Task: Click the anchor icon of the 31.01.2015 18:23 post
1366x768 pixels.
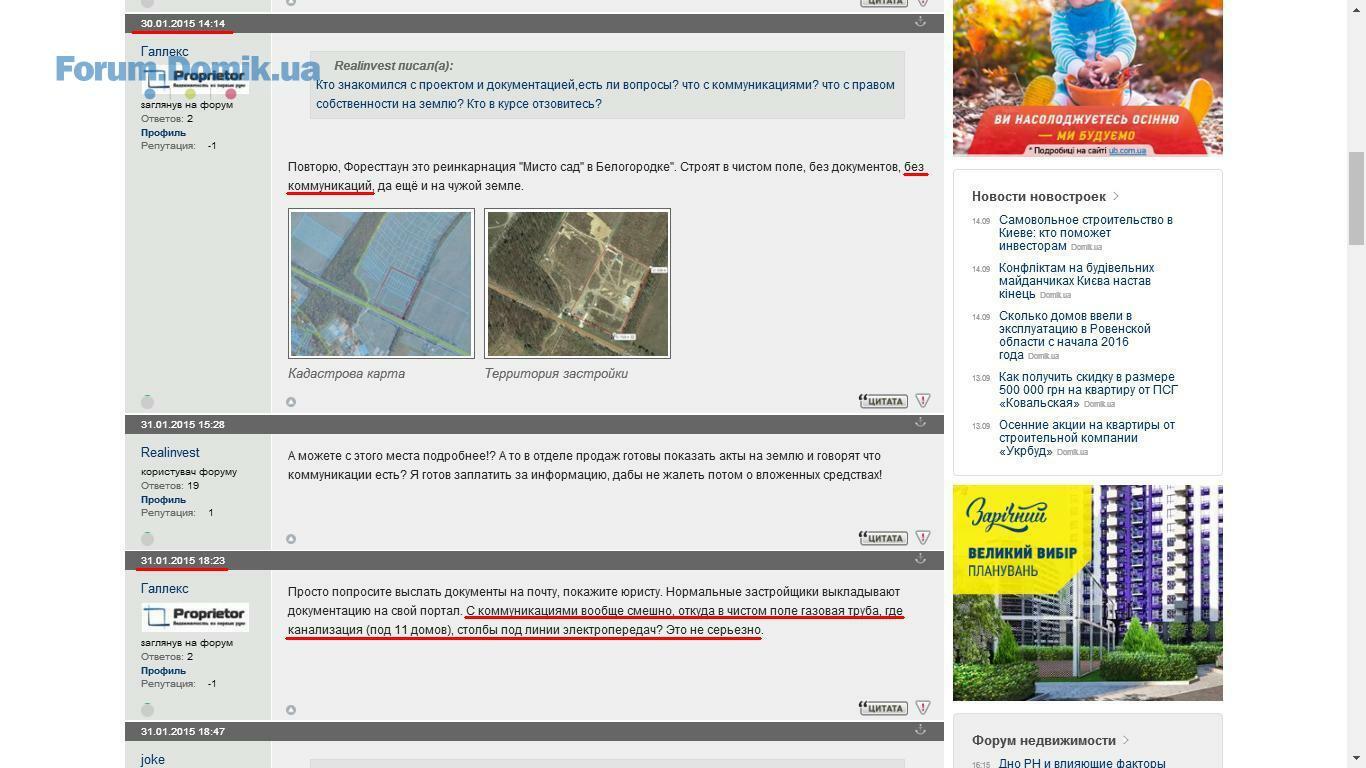Action: coord(920,559)
